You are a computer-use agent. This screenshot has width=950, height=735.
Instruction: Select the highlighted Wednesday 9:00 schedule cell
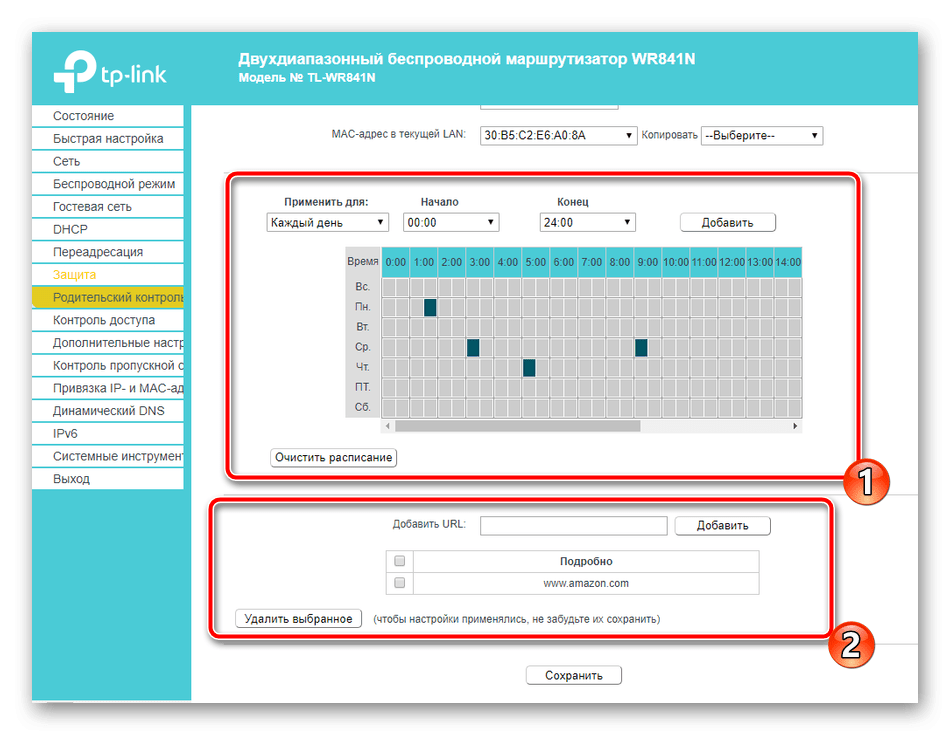click(x=641, y=348)
